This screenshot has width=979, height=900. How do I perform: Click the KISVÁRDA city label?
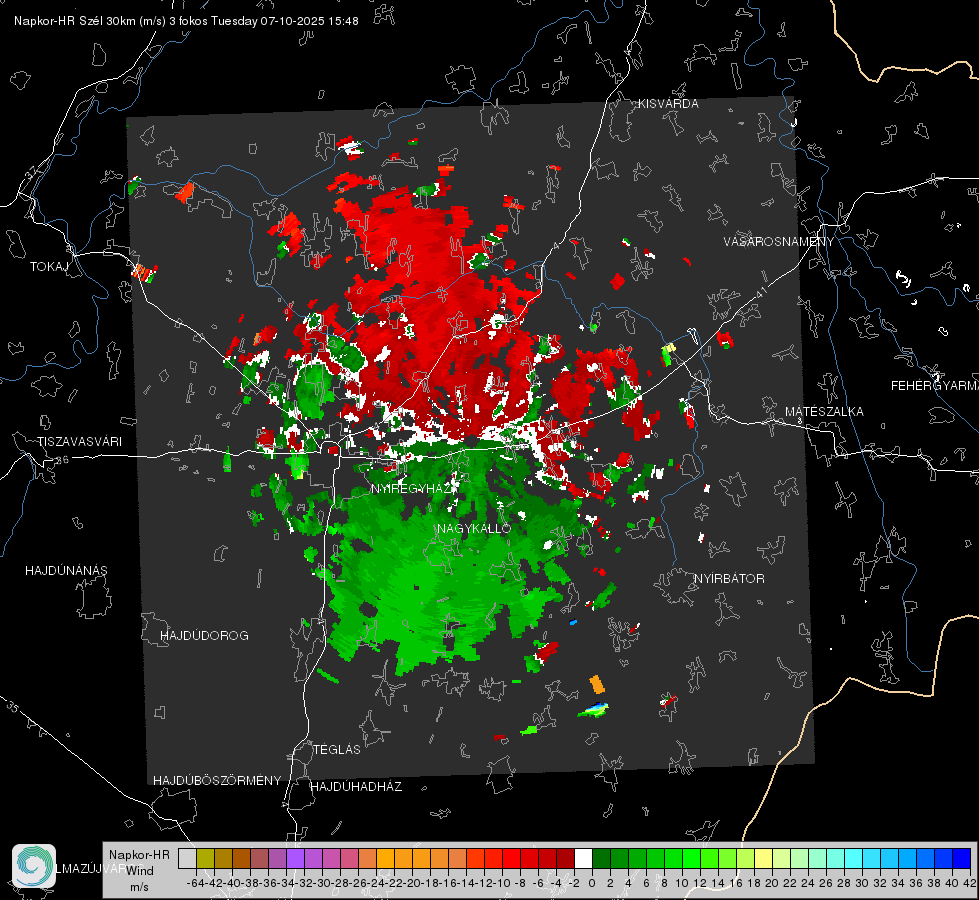pos(668,104)
